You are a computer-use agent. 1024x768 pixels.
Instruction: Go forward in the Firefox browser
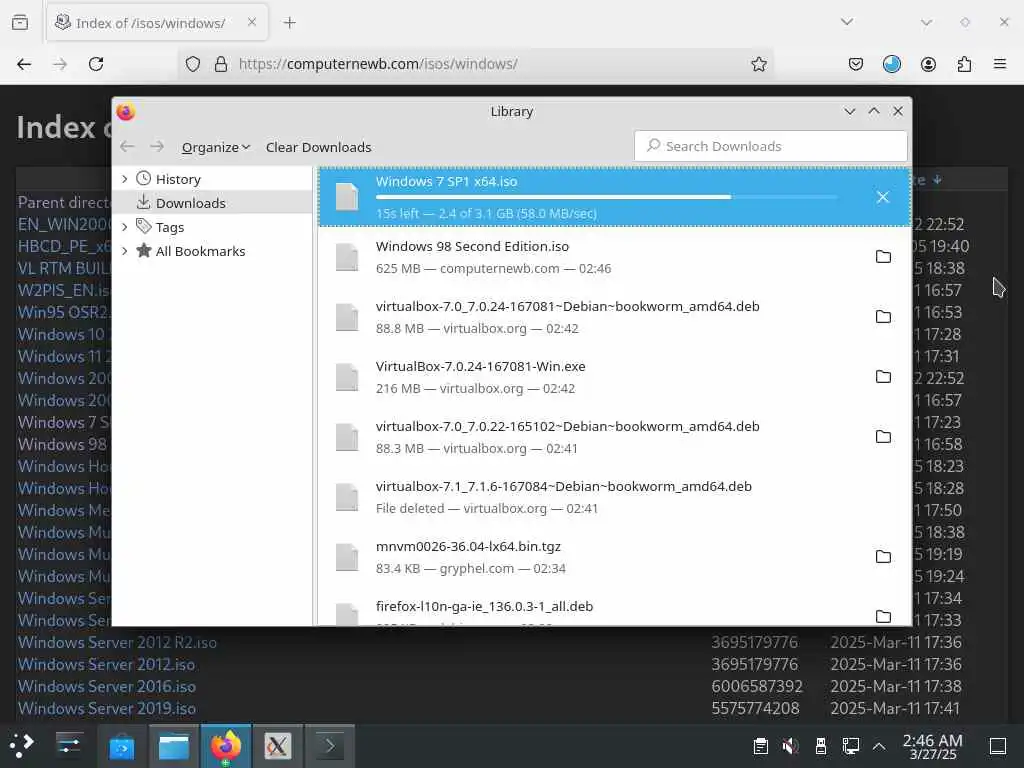(60, 64)
